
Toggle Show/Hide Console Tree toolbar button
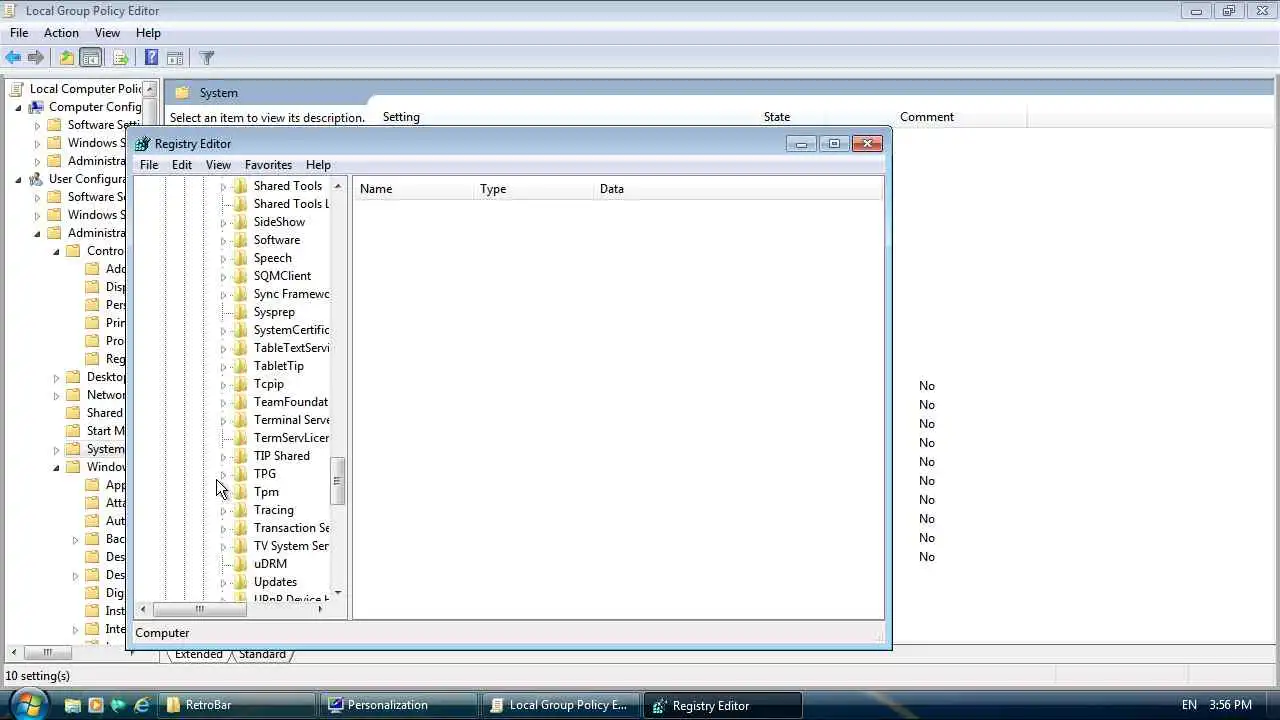pyautogui.click(x=90, y=58)
